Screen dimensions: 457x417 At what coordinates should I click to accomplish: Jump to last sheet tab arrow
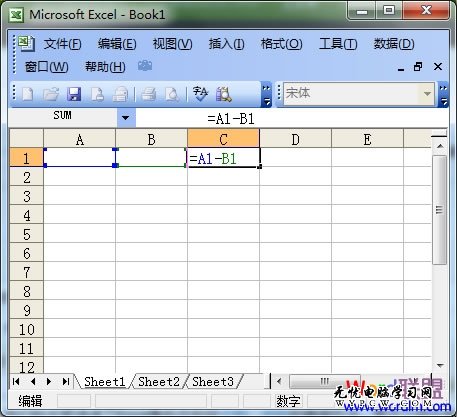pos(66,381)
